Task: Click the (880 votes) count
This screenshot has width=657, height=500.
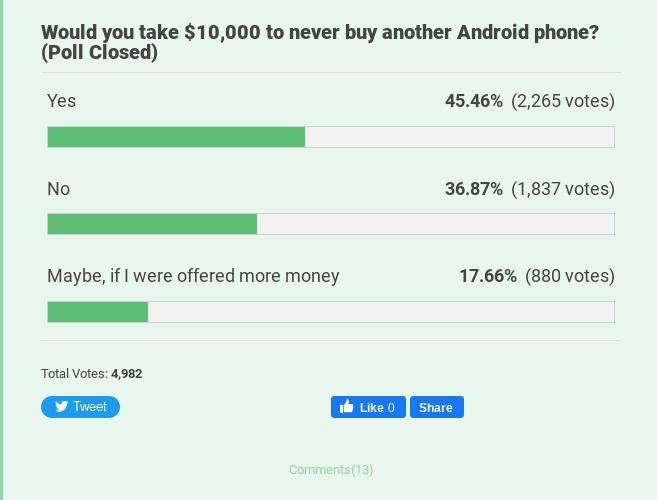Action: click(x=570, y=276)
